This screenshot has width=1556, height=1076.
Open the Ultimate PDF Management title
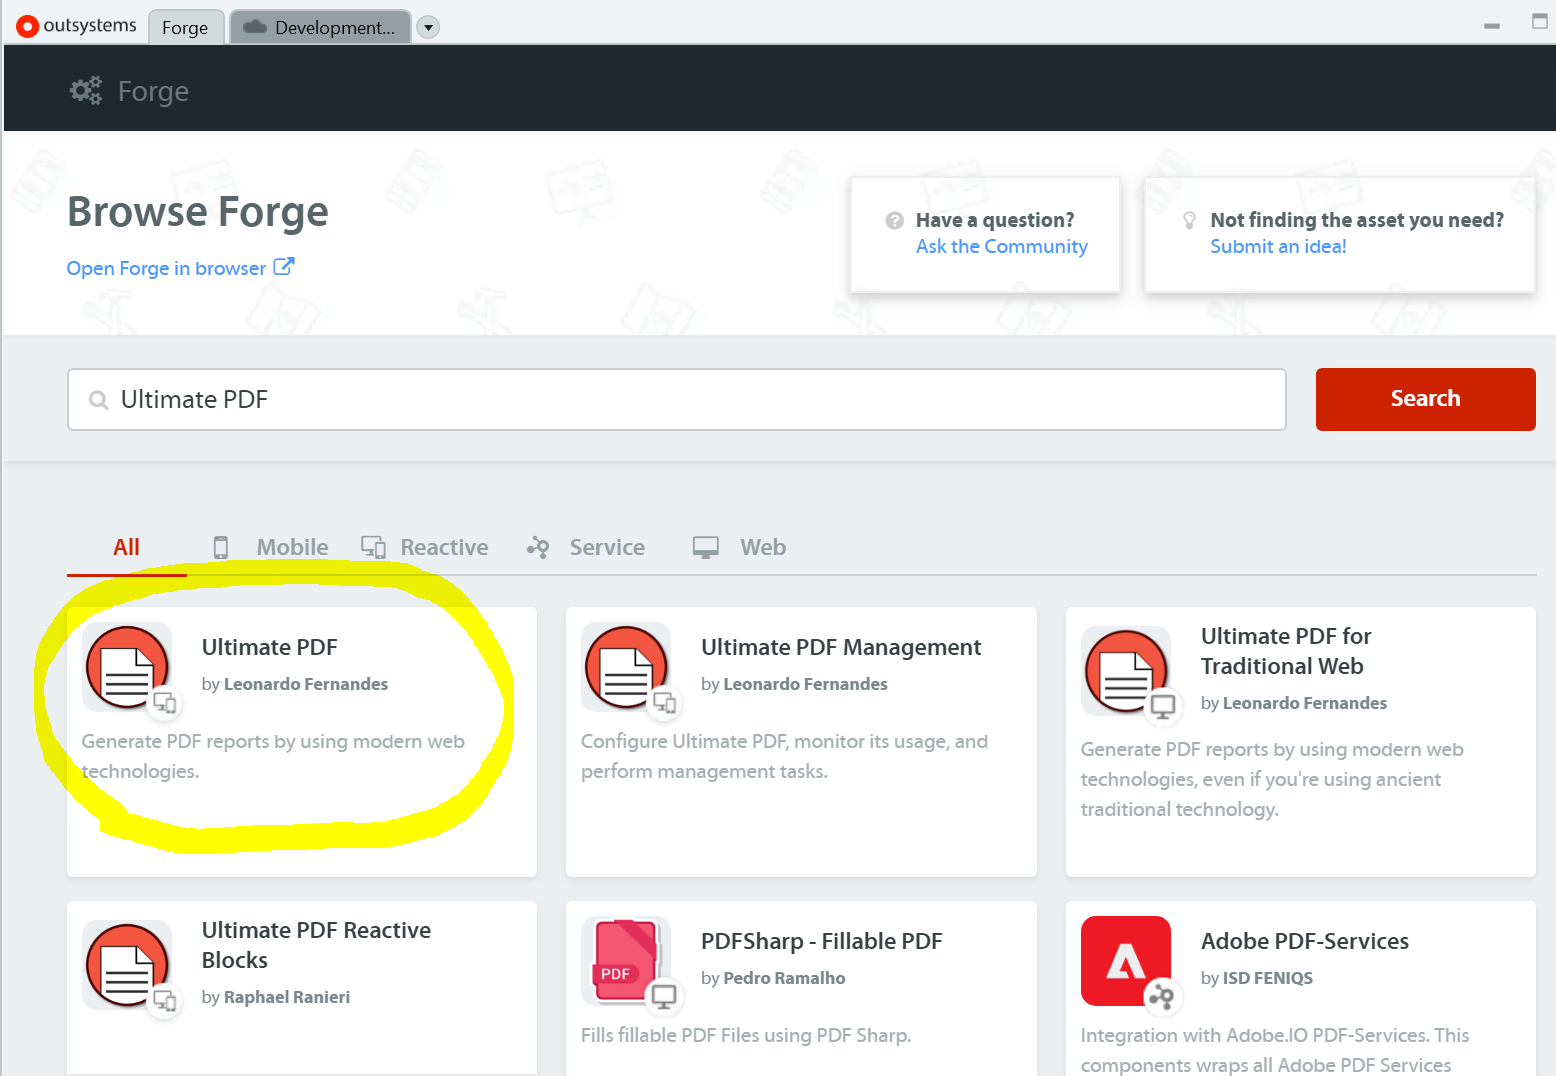tap(841, 647)
